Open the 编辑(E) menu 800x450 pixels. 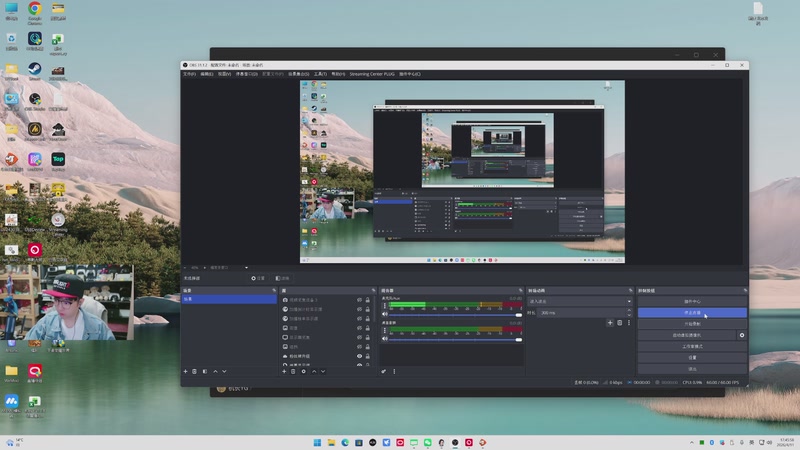pyautogui.click(x=207, y=74)
